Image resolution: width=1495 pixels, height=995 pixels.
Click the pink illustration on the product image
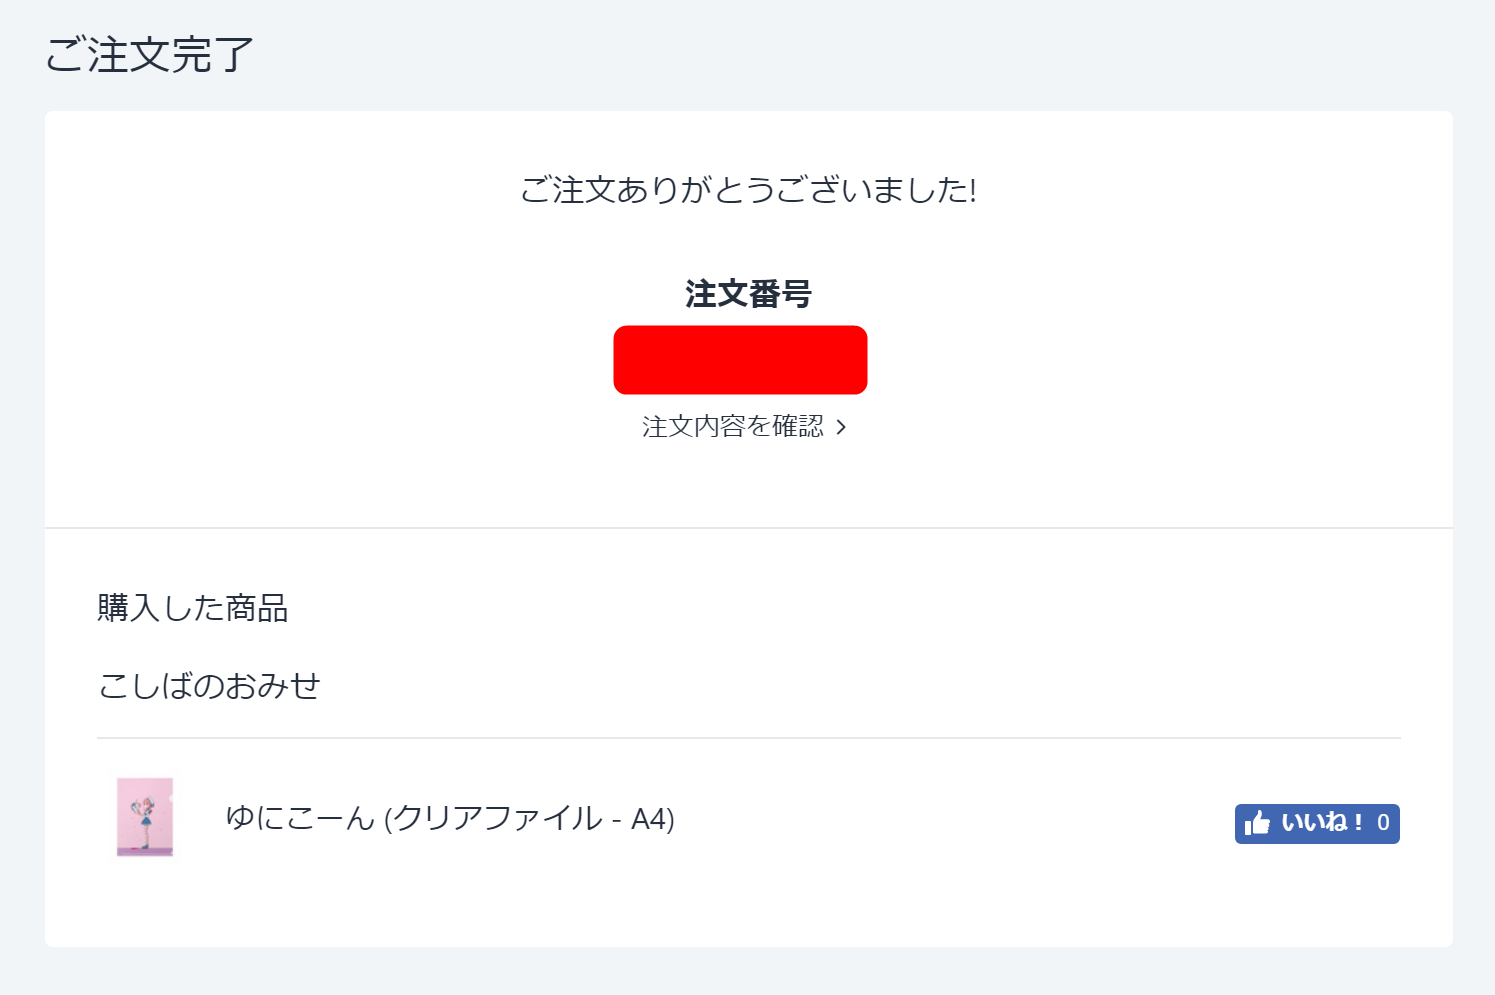[x=145, y=810]
